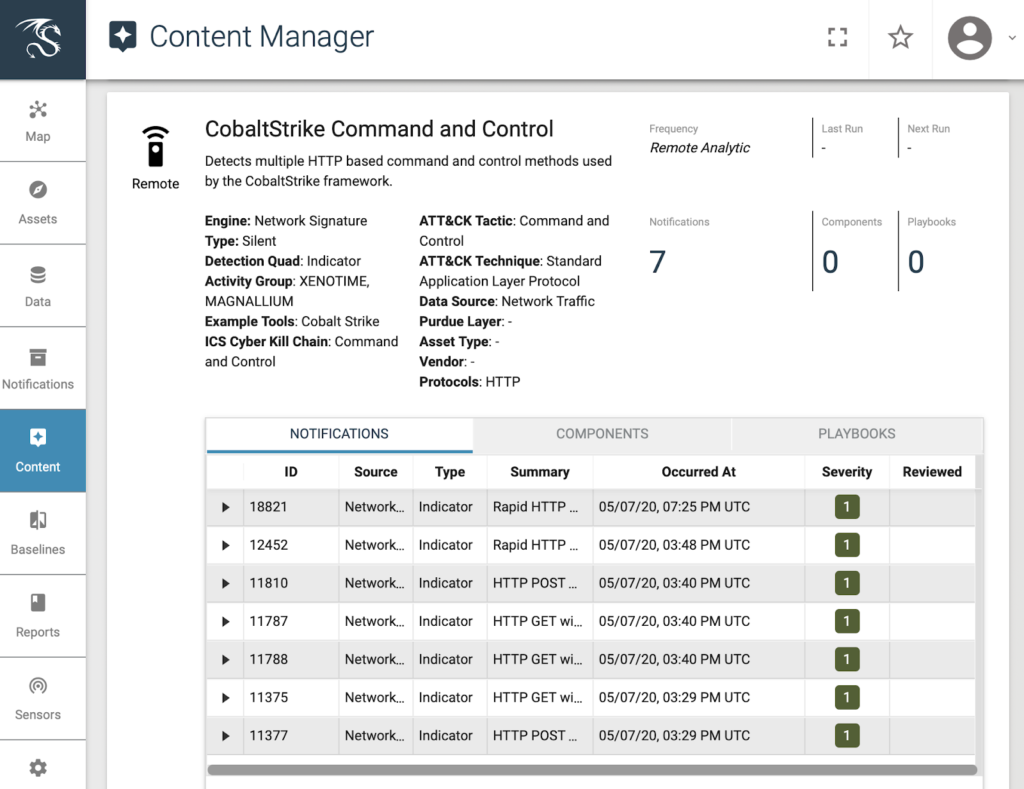This screenshot has width=1024, height=789.
Task: Sort by the Source column header
Action: pyautogui.click(x=376, y=472)
